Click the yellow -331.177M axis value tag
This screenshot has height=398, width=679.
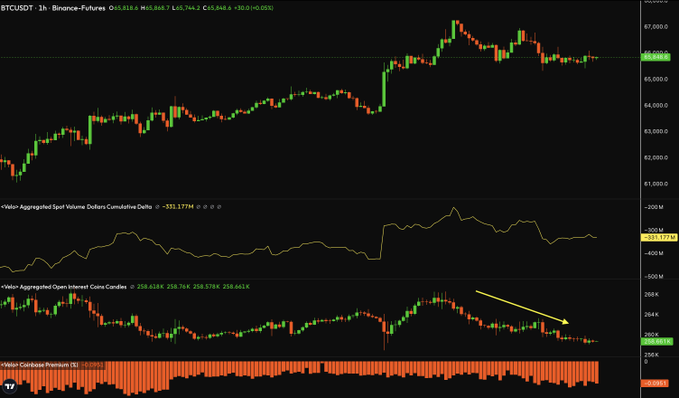658,237
